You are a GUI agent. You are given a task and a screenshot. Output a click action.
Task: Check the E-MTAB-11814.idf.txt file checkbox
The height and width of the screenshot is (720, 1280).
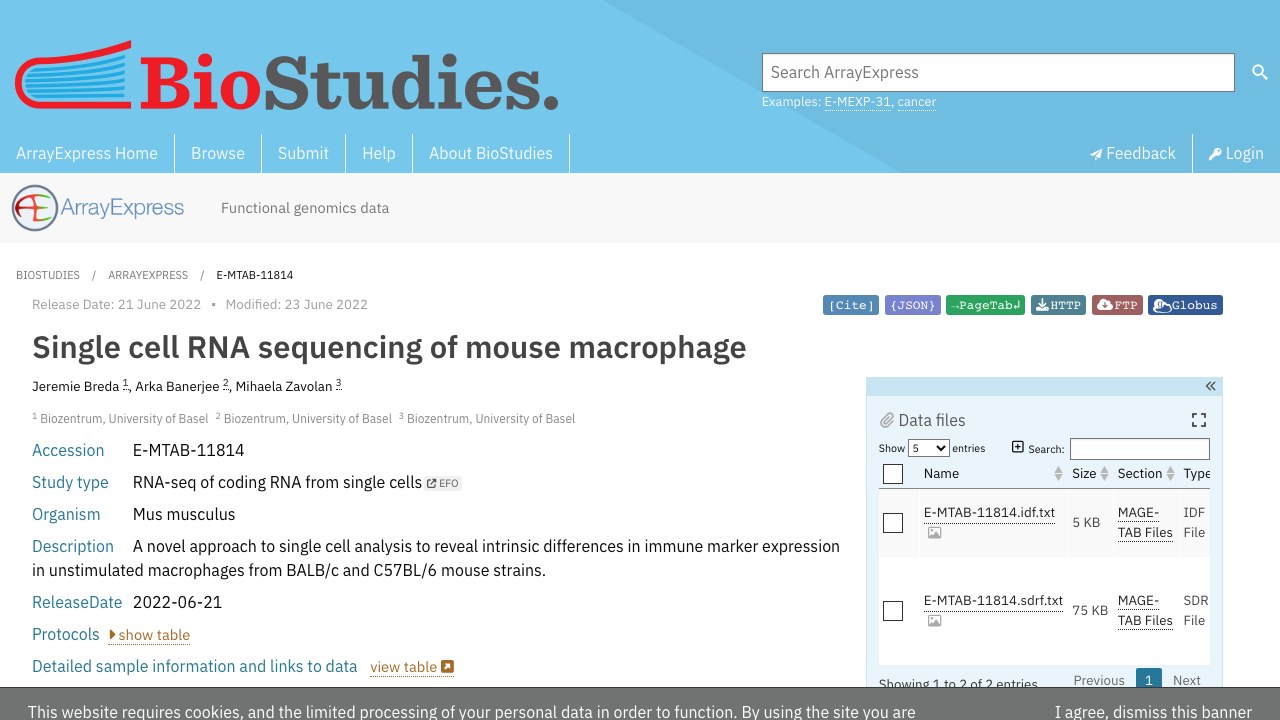coord(893,523)
